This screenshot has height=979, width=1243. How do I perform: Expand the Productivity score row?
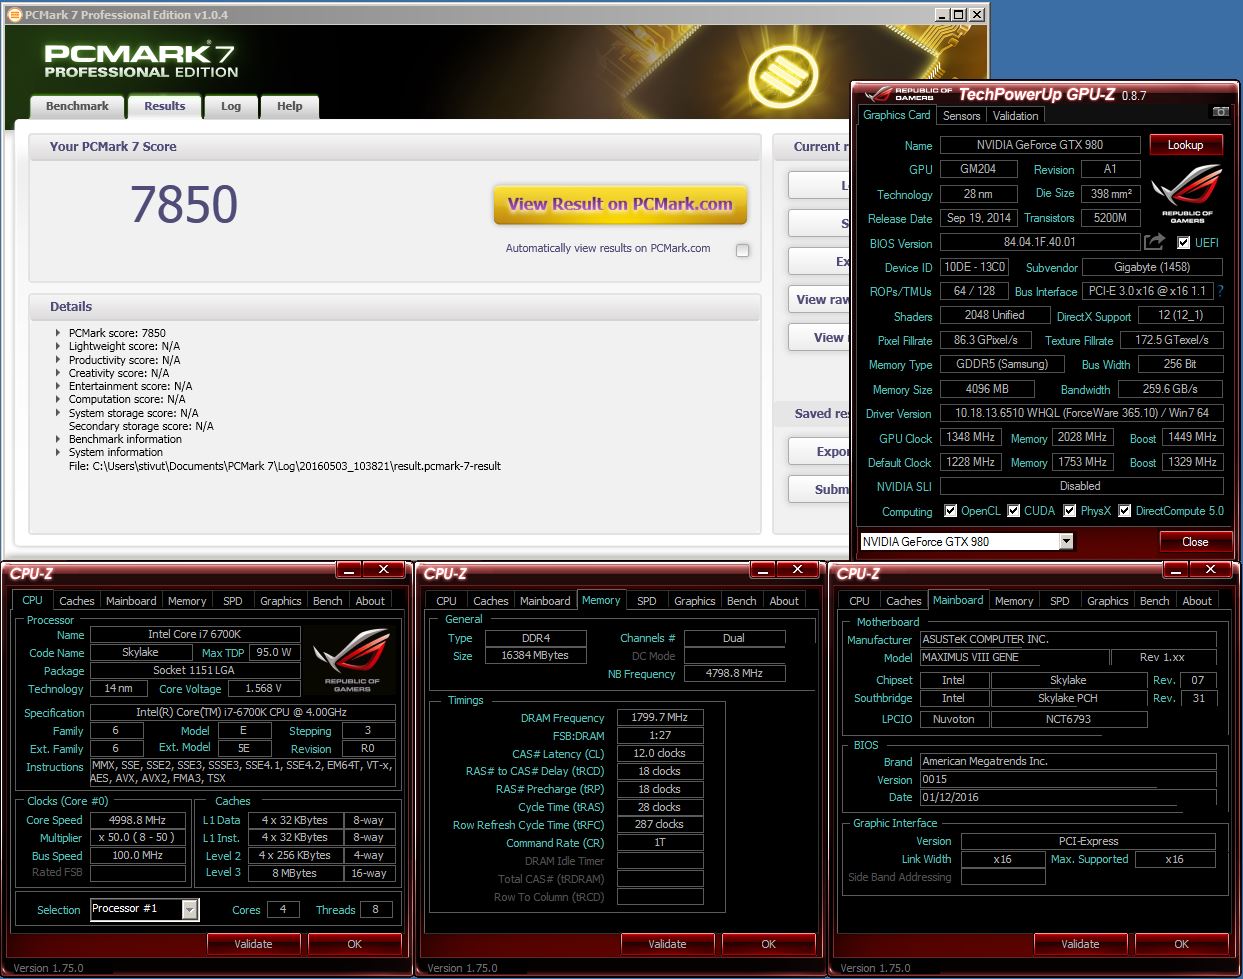[x=58, y=360]
